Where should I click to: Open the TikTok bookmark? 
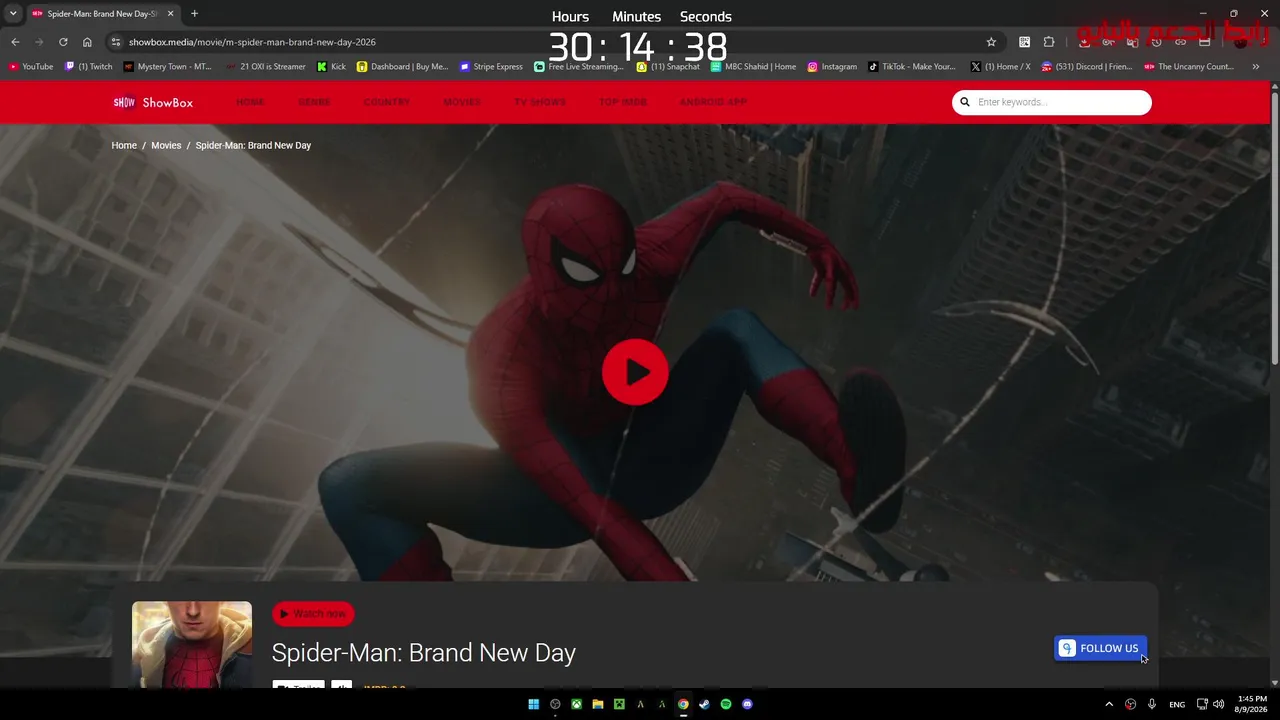pos(912,67)
